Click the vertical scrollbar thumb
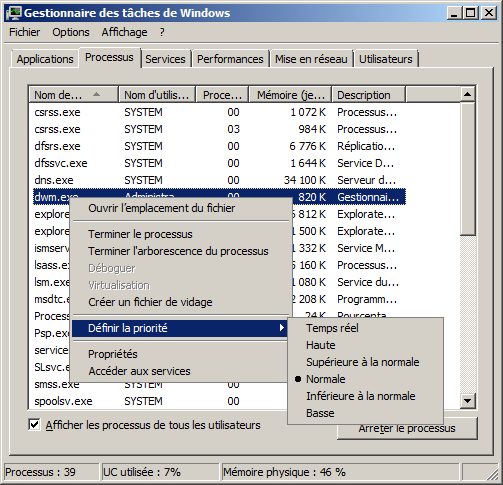The width and height of the screenshot is (503, 485). click(467, 169)
